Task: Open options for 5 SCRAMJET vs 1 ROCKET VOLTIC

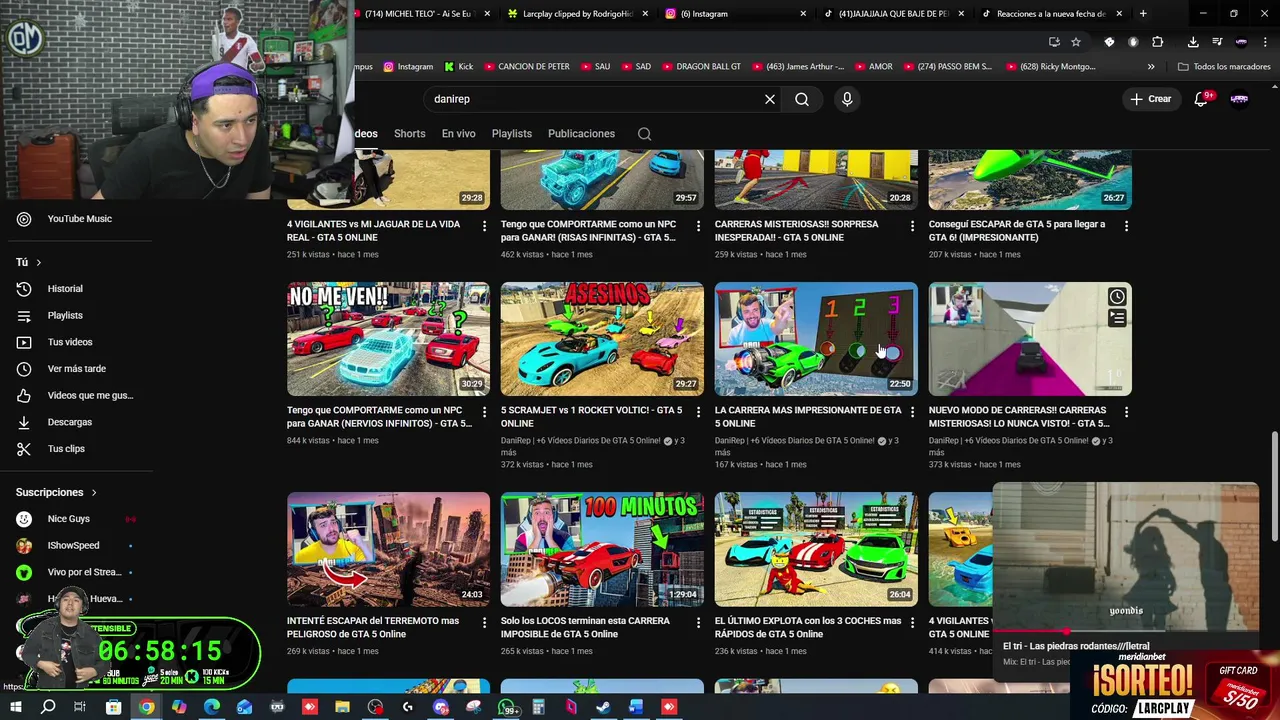Action: (x=698, y=412)
